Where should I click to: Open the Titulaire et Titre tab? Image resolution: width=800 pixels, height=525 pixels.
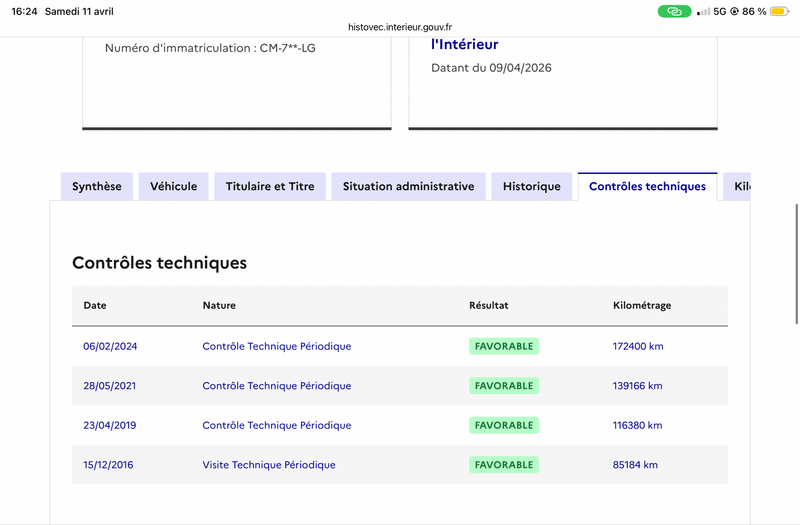(270, 187)
